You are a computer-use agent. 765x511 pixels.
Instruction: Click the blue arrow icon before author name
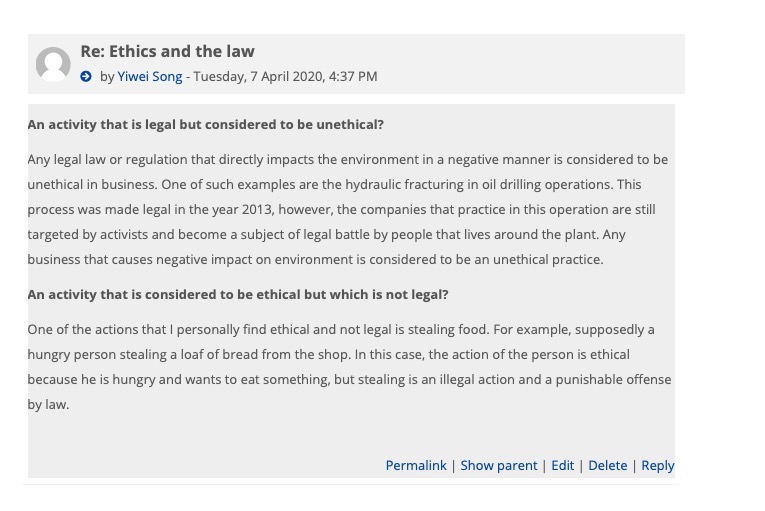click(x=86, y=77)
